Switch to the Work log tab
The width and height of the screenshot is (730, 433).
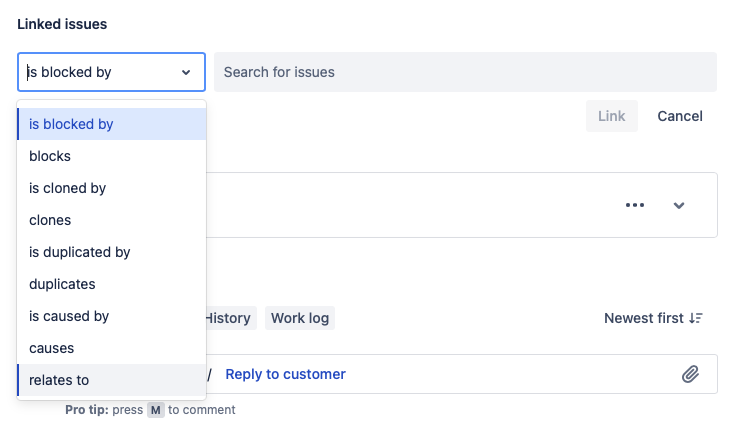(300, 318)
